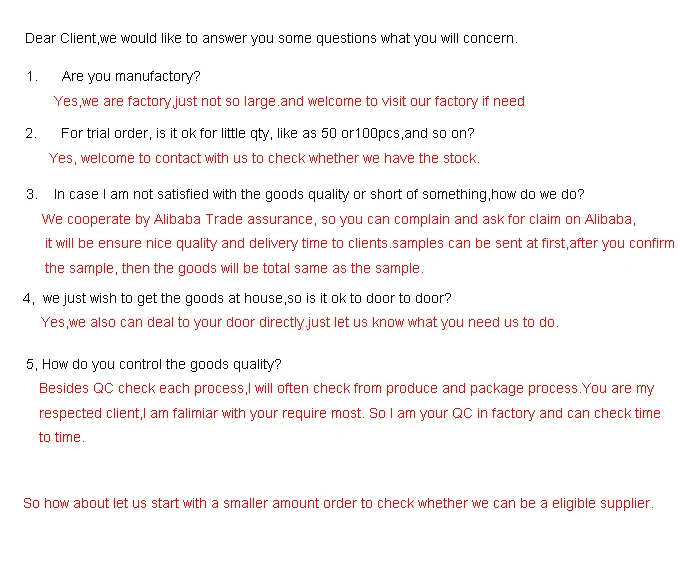The width and height of the screenshot is (680, 567).
Task: Click question about unsatisfactory goods quality
Action: click(x=319, y=194)
